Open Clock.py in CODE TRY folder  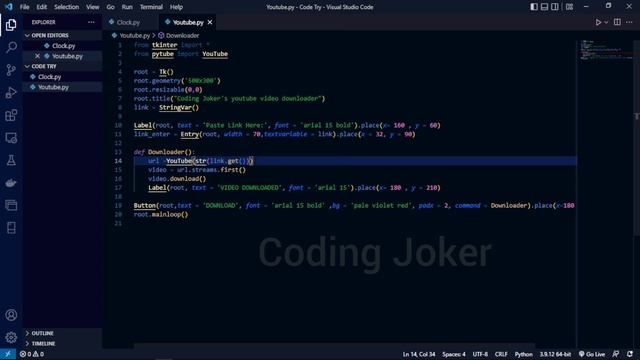pos(62,77)
